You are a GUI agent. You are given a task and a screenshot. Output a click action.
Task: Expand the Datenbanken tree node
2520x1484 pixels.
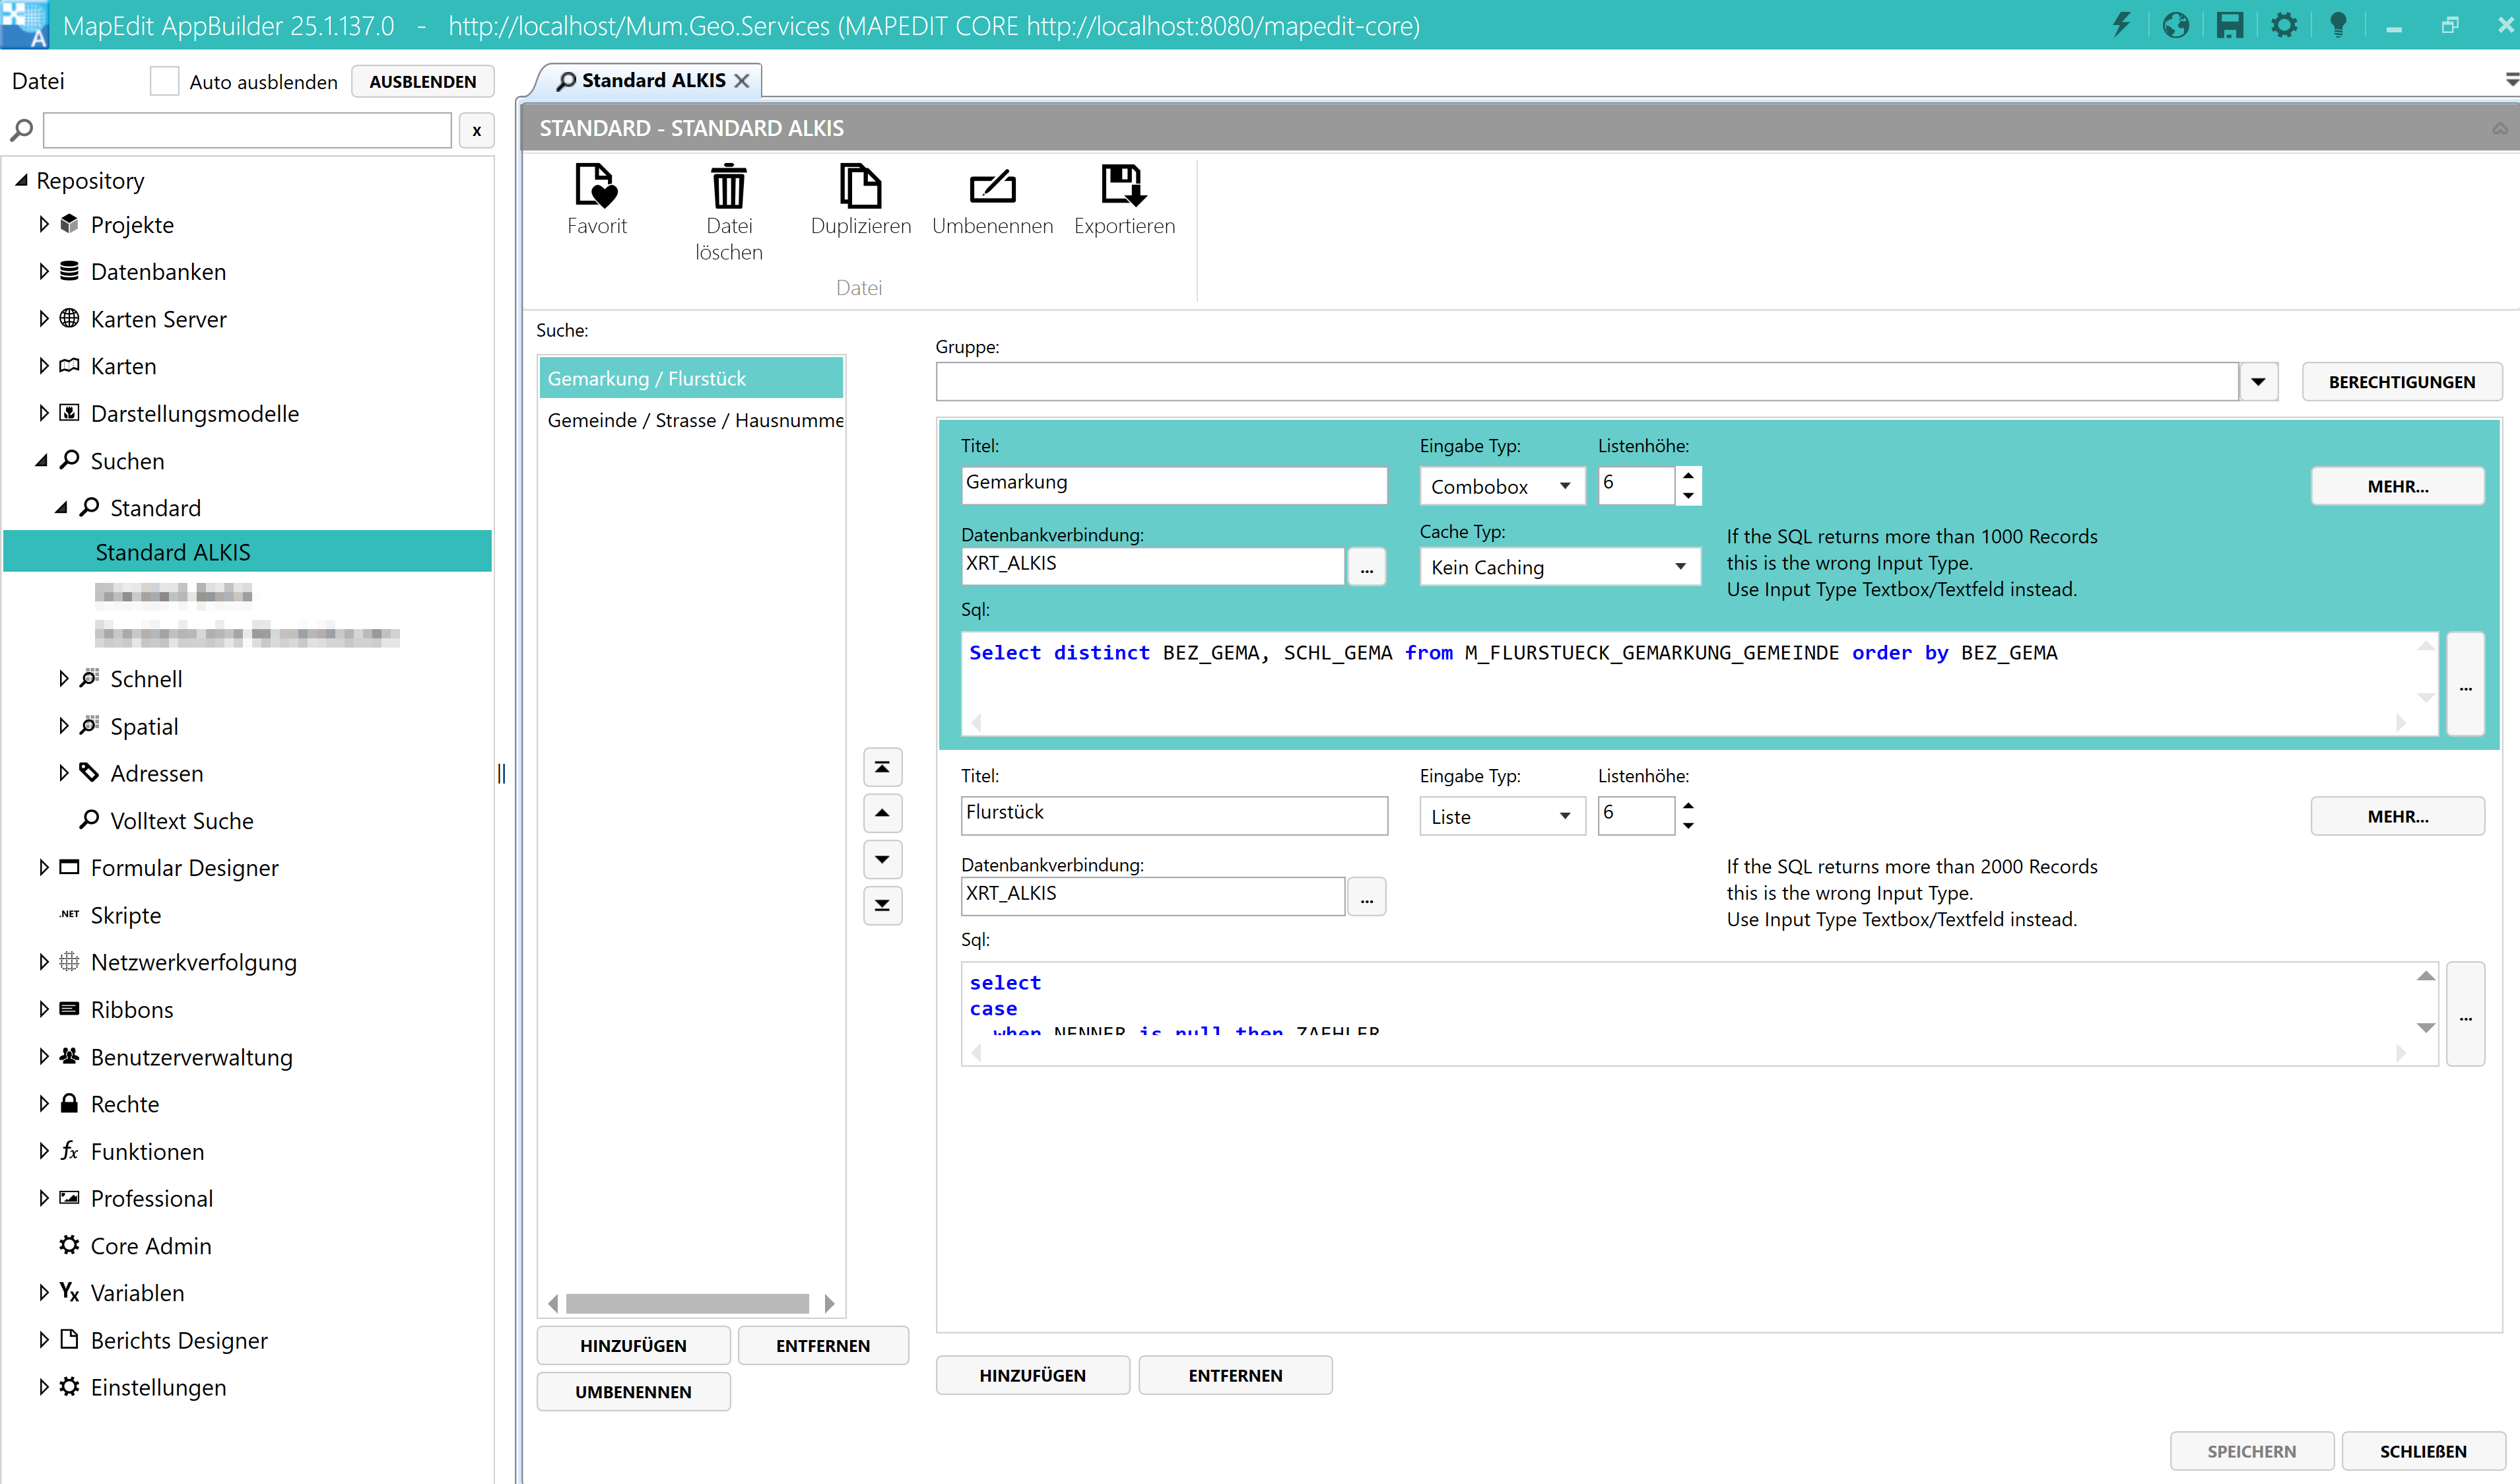tap(44, 271)
